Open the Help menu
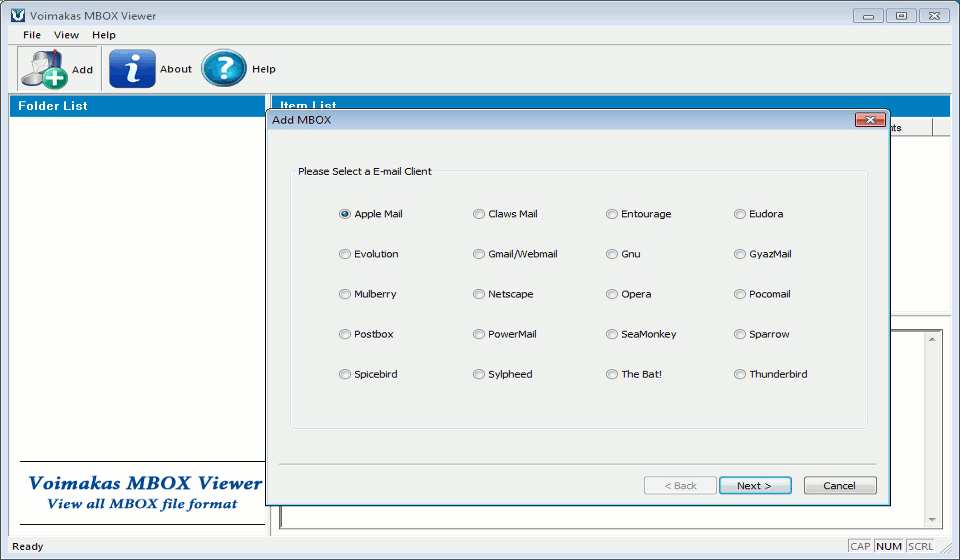This screenshot has width=960, height=560. click(103, 35)
